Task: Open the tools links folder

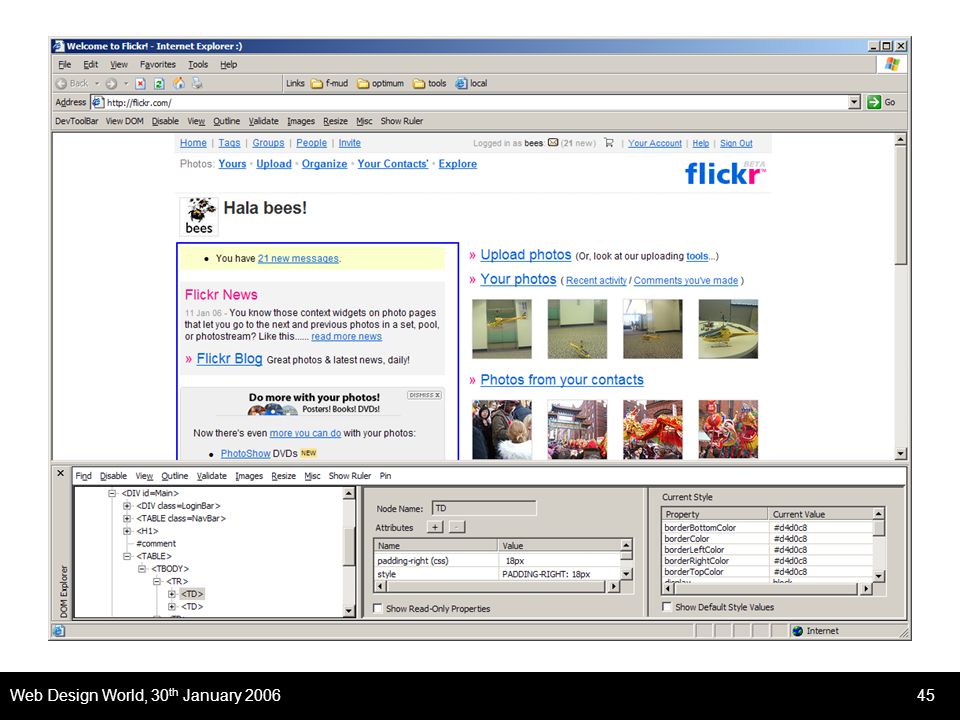Action: 430,83
